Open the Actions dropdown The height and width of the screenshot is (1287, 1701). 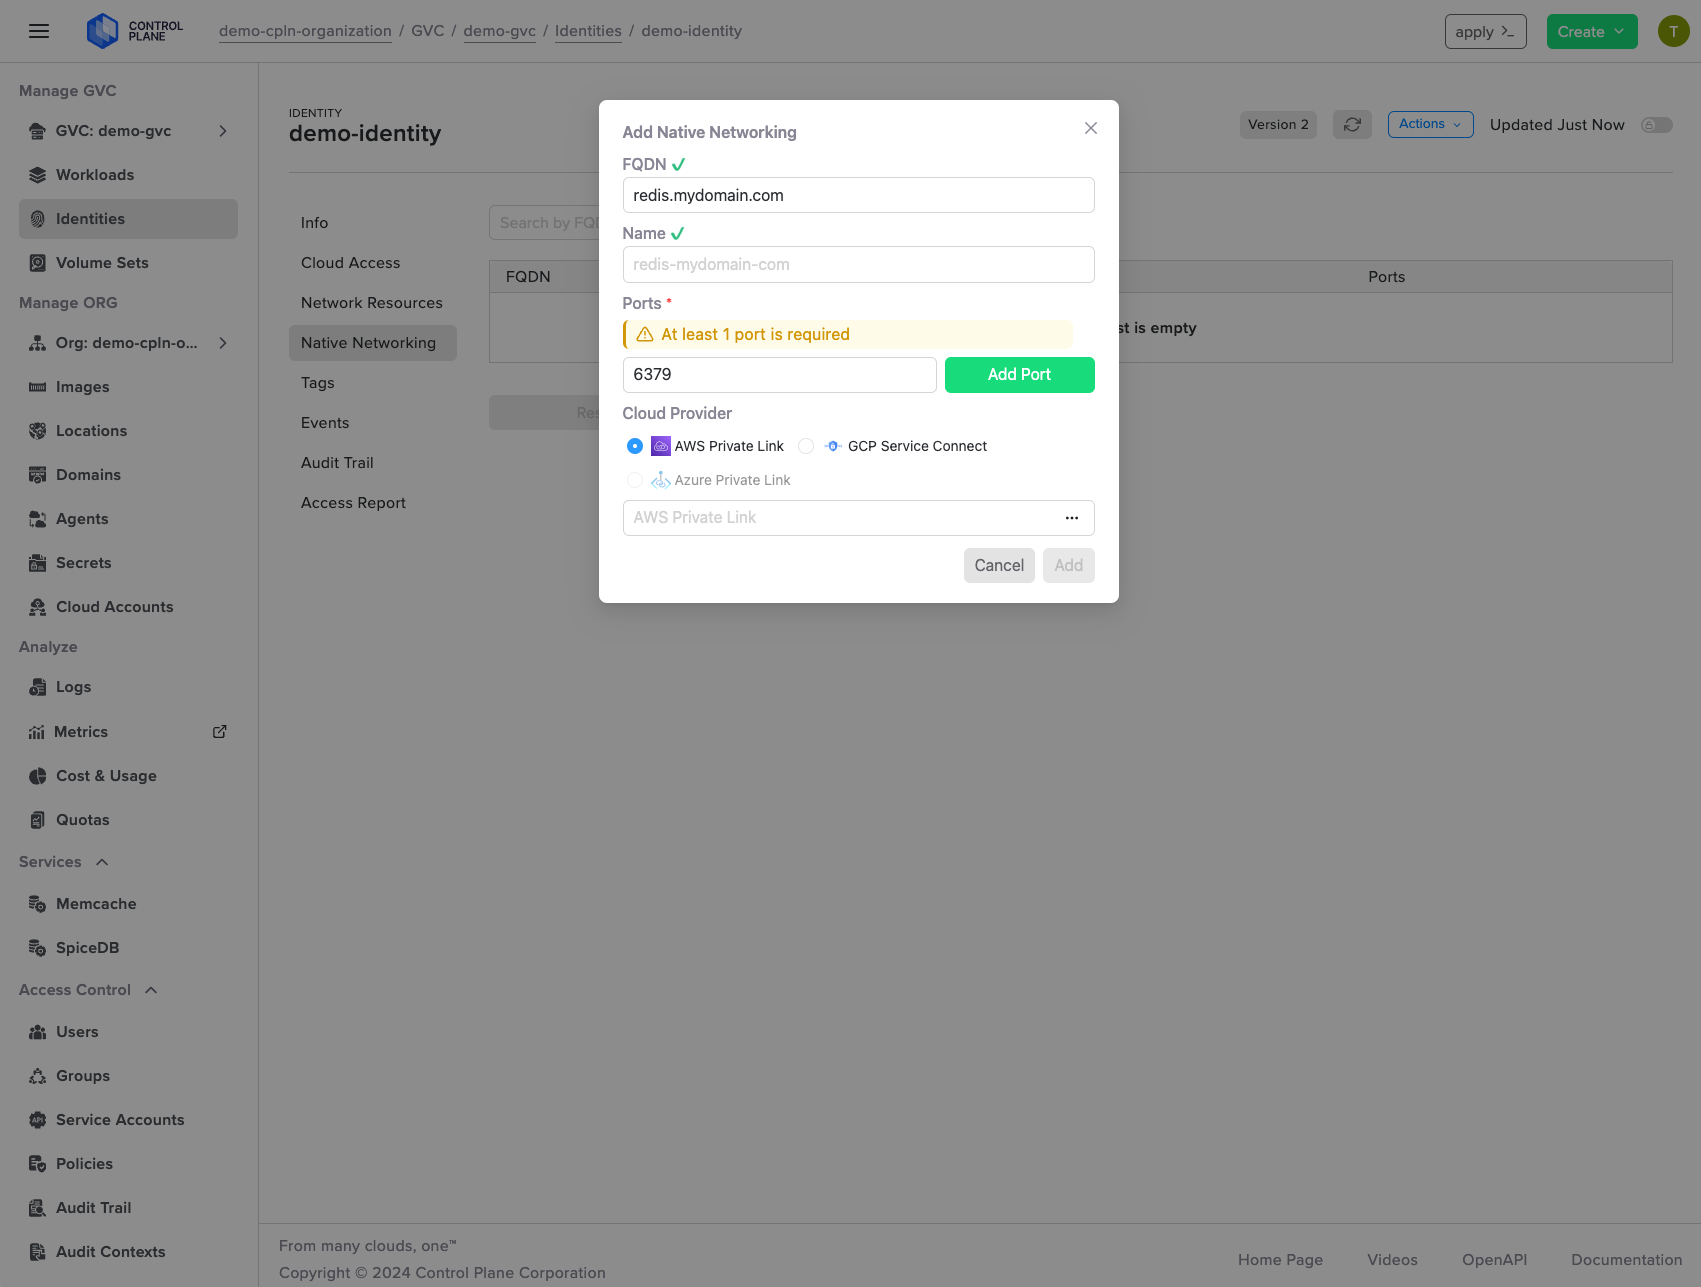1430,124
